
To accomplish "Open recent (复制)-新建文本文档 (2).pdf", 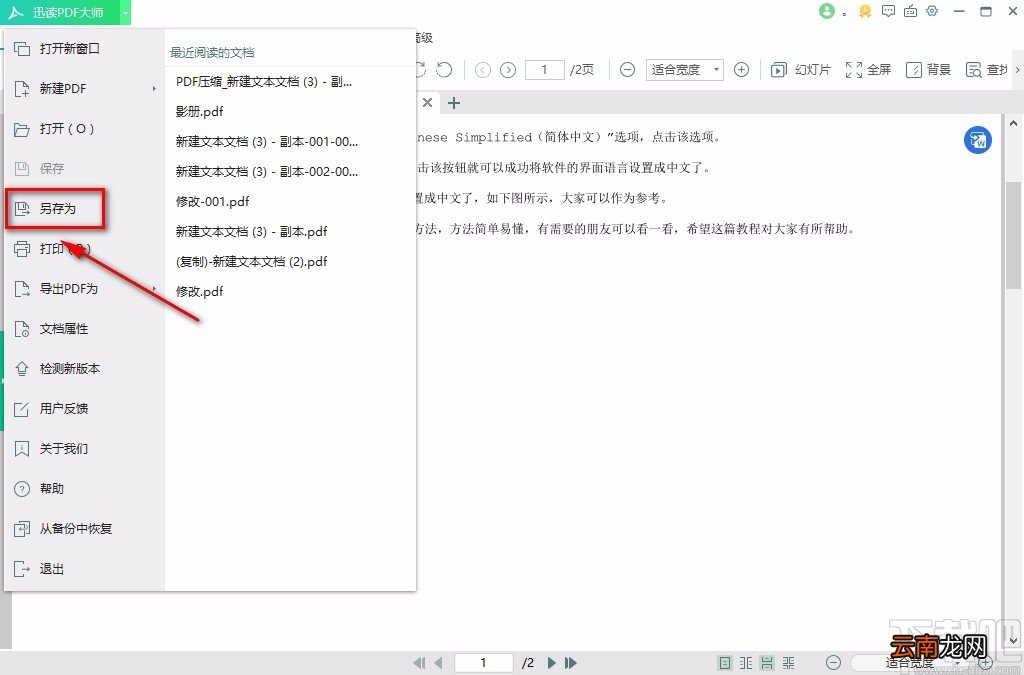I will click(x=251, y=262).
